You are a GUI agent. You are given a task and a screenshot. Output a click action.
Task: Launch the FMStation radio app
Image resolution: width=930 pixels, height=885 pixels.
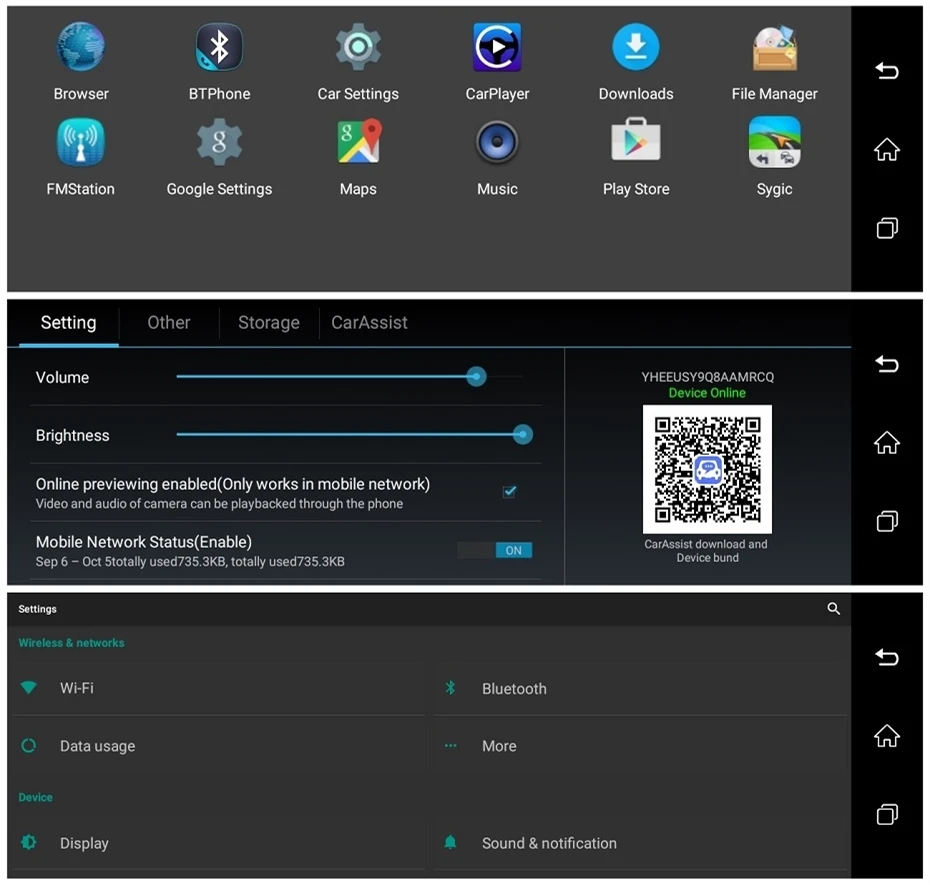click(x=81, y=157)
